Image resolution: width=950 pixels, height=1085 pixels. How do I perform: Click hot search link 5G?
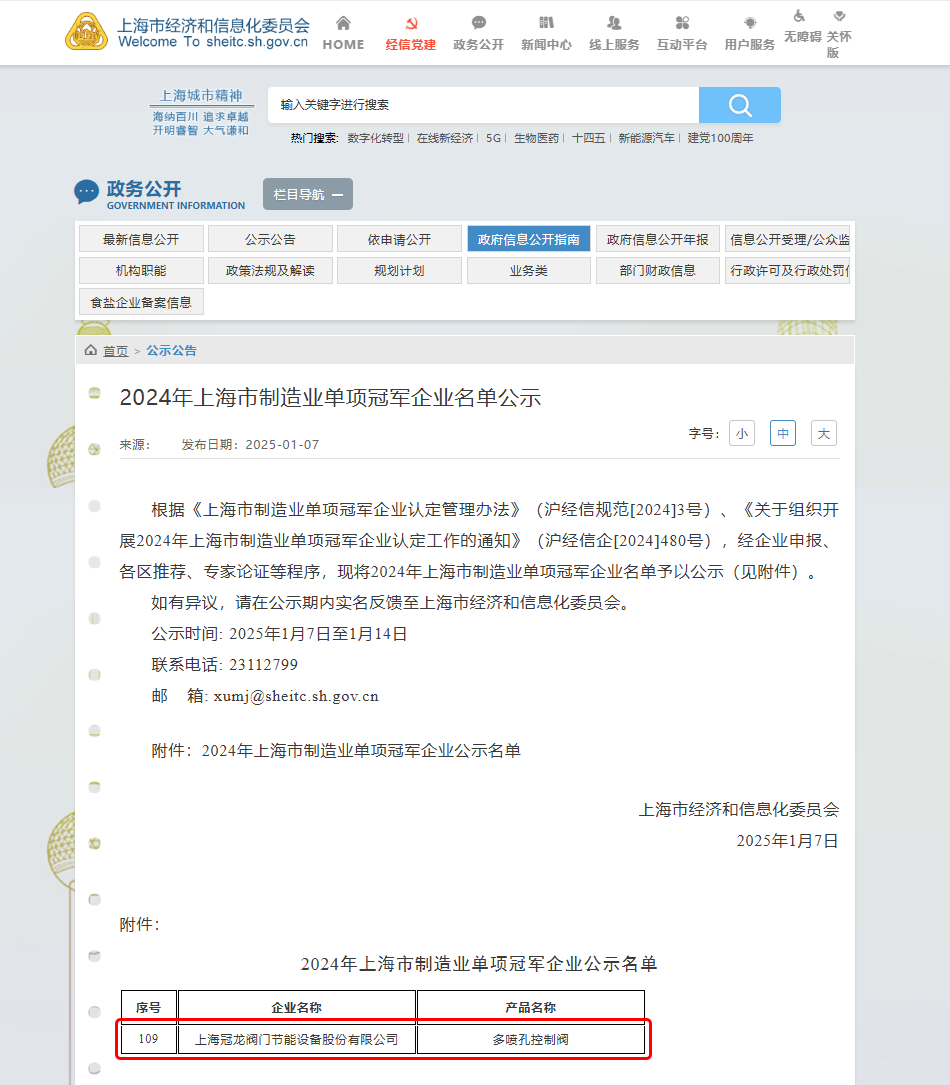(x=493, y=138)
